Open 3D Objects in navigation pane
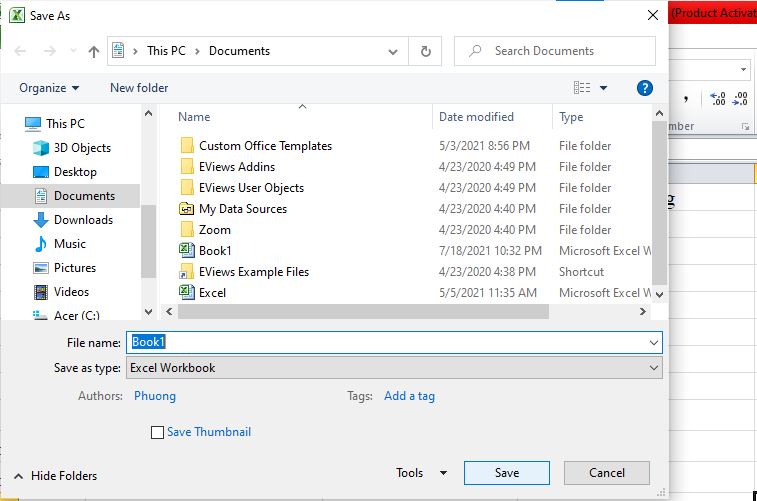Screen dimensions: 757x501 tap(82, 148)
